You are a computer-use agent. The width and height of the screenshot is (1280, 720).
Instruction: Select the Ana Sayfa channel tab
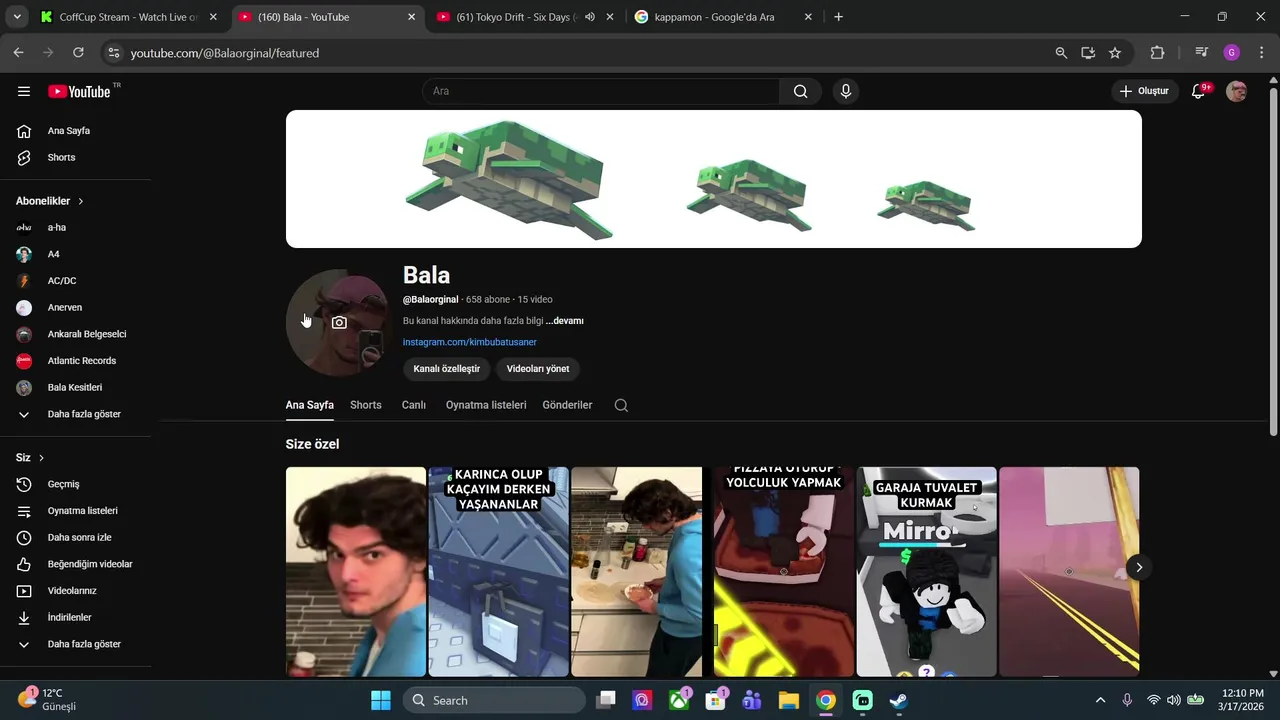310,405
